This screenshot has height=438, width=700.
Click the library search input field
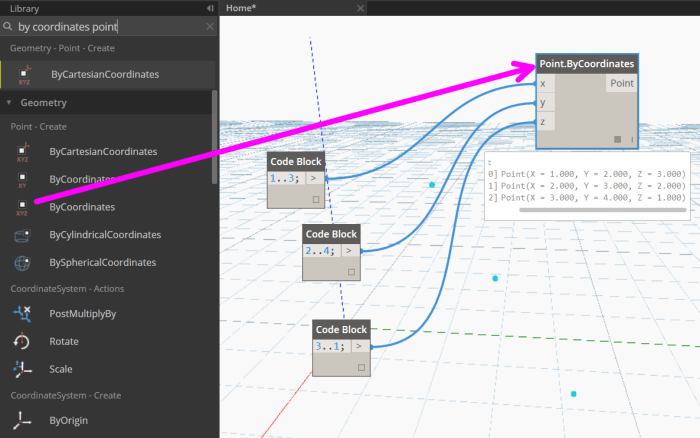pos(108,27)
